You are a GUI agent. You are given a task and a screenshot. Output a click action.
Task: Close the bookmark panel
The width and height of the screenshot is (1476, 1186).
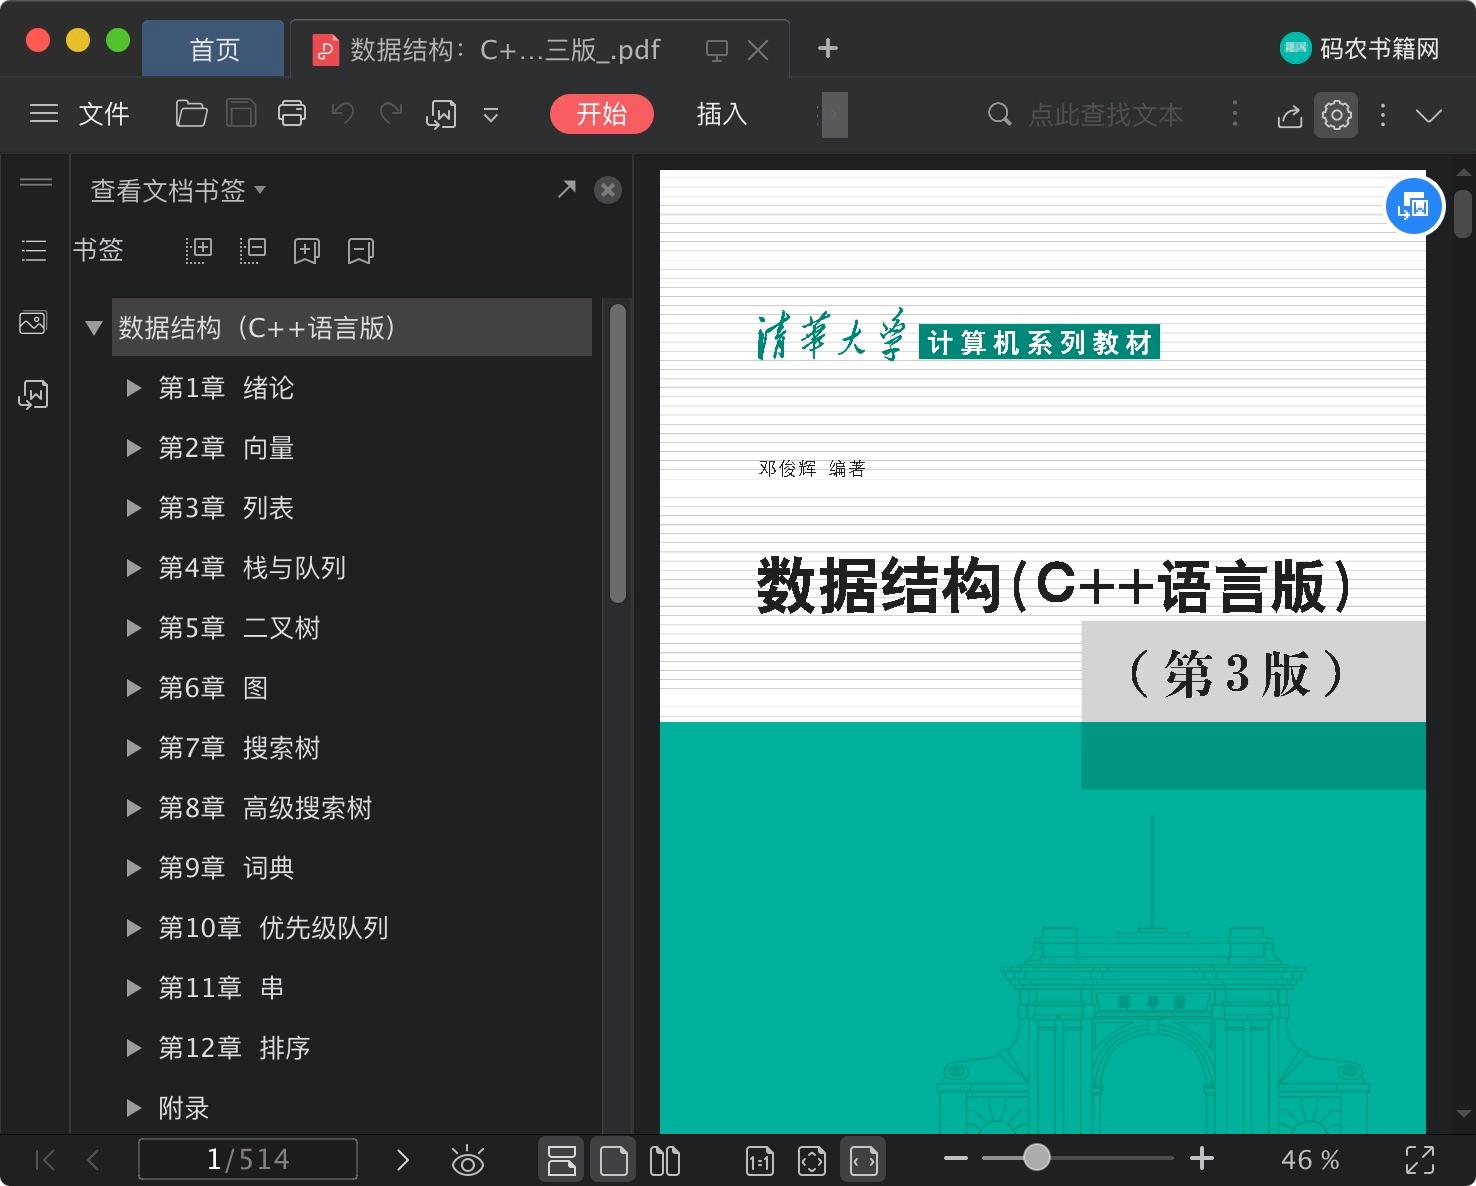608,190
